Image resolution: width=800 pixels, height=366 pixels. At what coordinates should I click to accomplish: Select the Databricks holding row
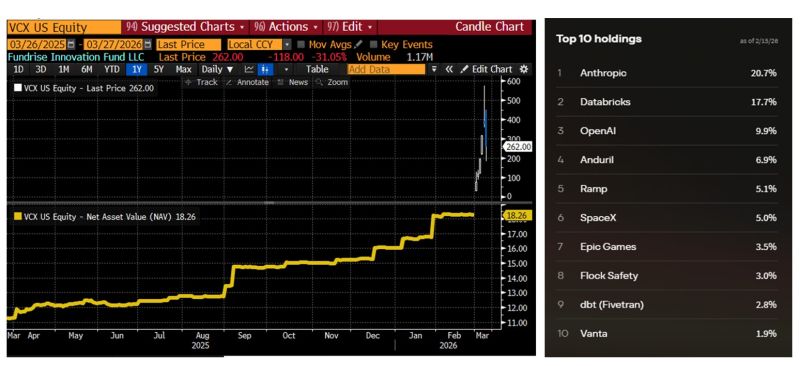[667, 102]
